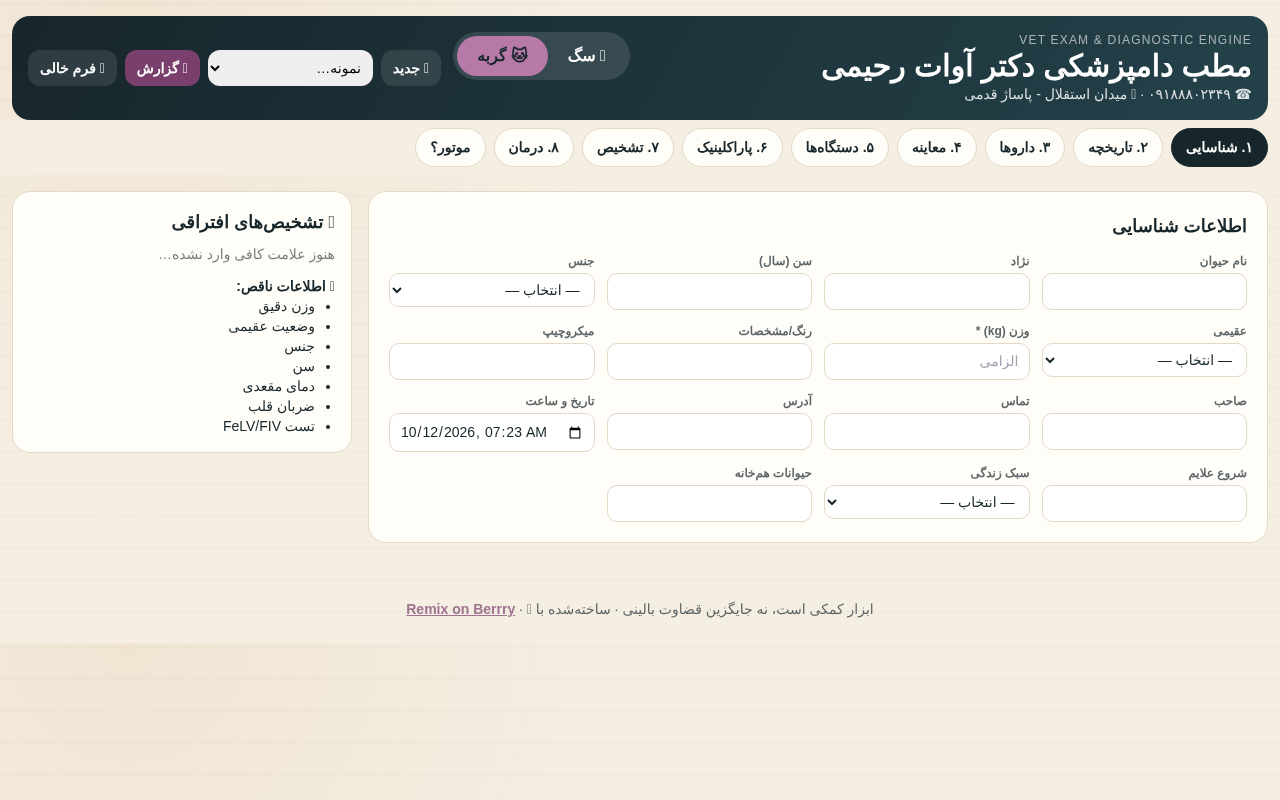Expand the جنس sex dropdown
The width and height of the screenshot is (1280, 800).
(492, 290)
